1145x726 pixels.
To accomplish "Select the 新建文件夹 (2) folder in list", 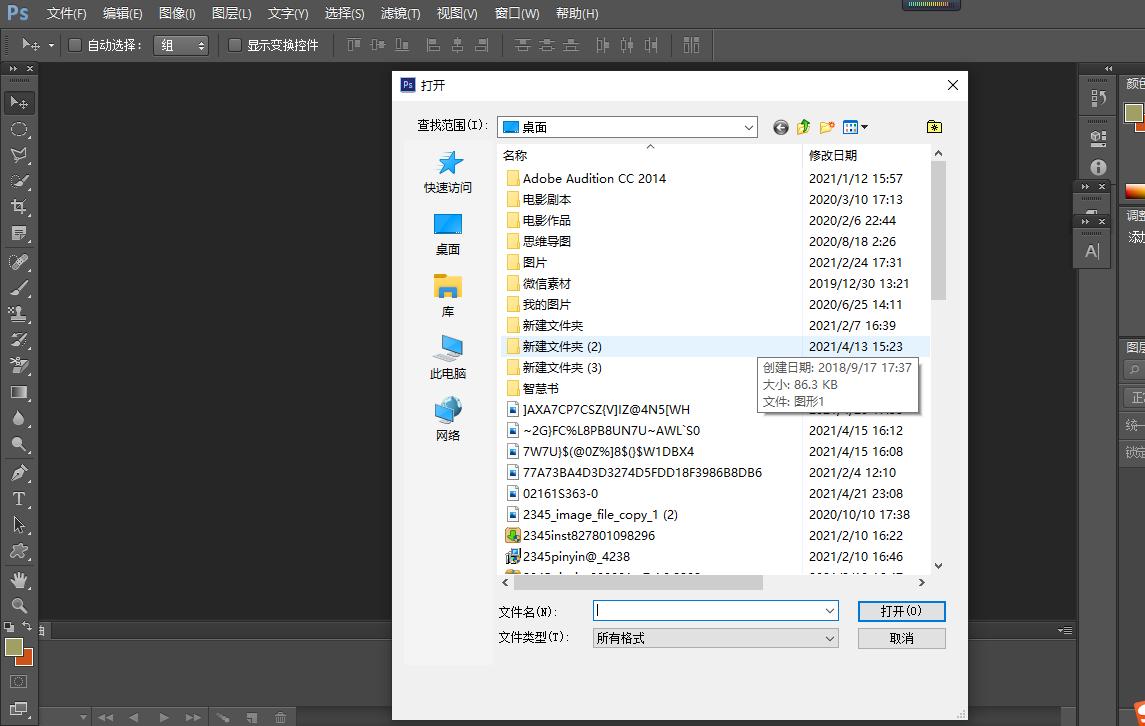I will [562, 346].
